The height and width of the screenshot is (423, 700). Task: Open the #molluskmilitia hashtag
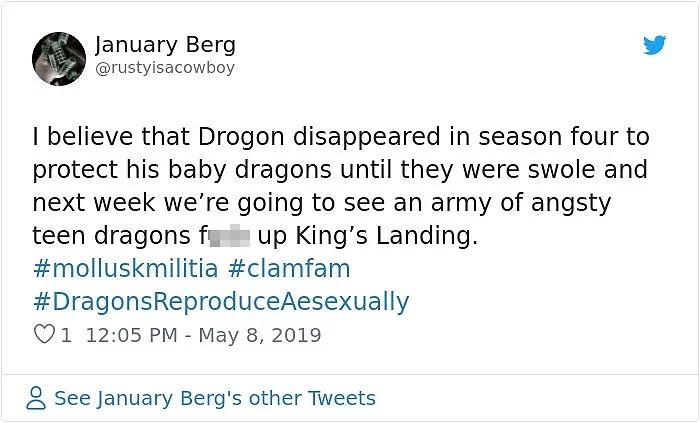126,269
